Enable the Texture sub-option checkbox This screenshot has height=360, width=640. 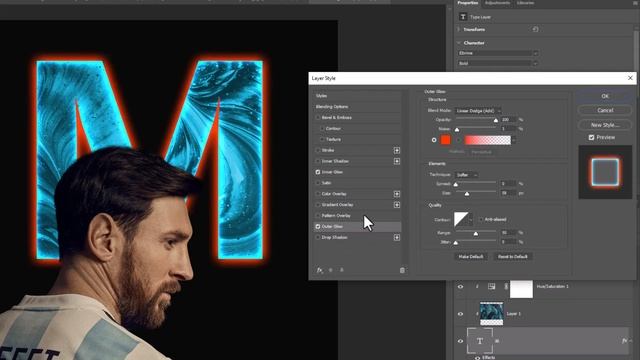pyautogui.click(x=322, y=140)
